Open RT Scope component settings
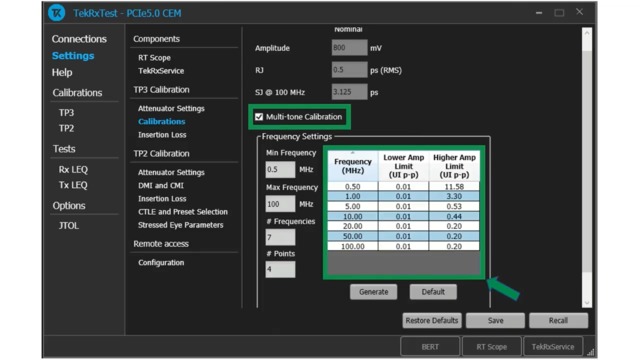 154,58
